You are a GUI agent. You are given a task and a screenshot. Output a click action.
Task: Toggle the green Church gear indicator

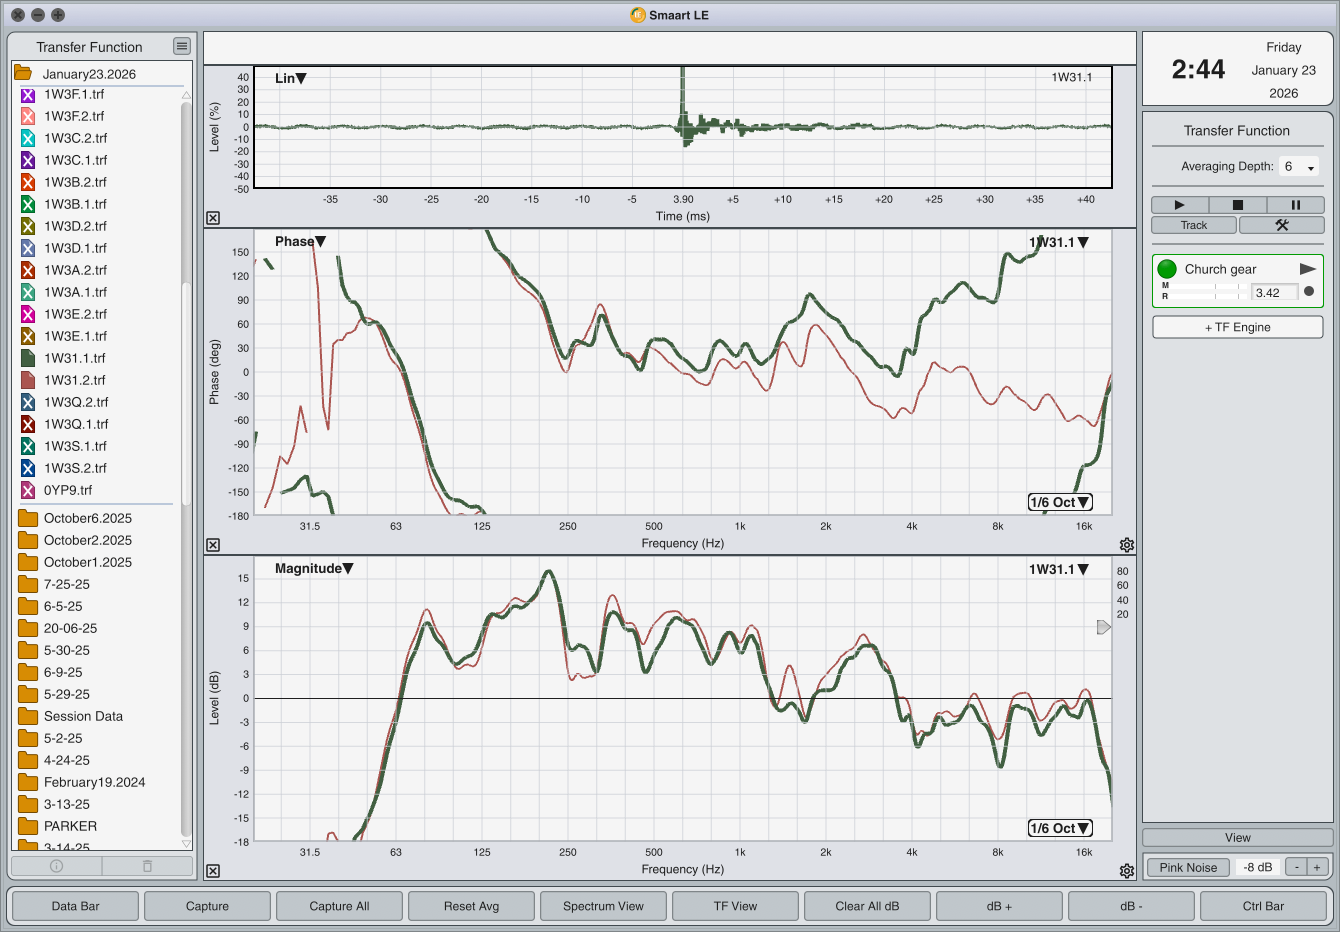(x=1167, y=269)
